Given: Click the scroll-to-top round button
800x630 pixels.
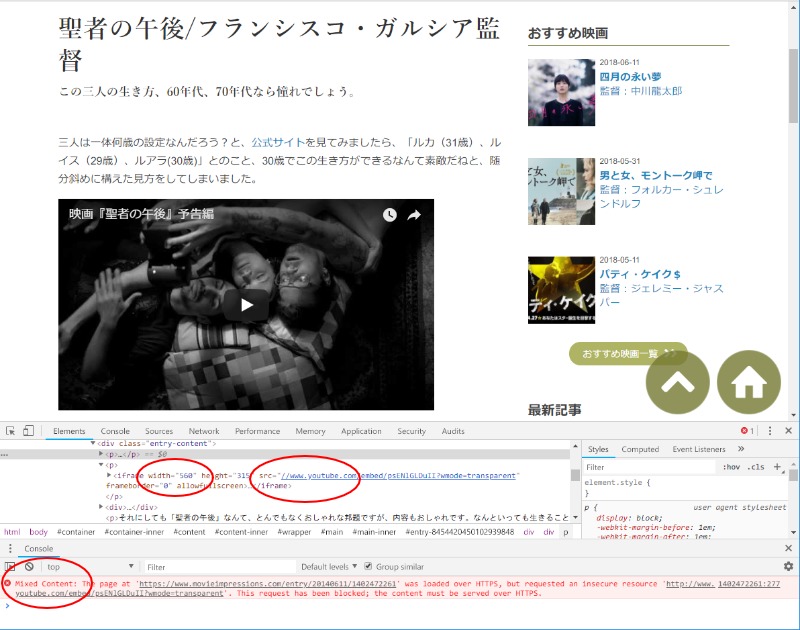Looking at the screenshot, I should tap(678, 382).
